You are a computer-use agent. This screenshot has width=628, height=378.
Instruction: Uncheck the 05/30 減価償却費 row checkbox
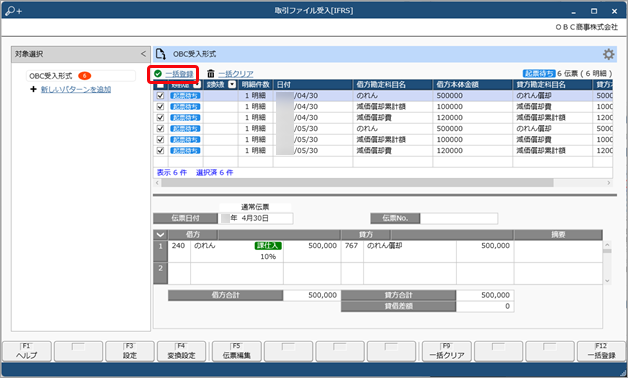pos(160,151)
